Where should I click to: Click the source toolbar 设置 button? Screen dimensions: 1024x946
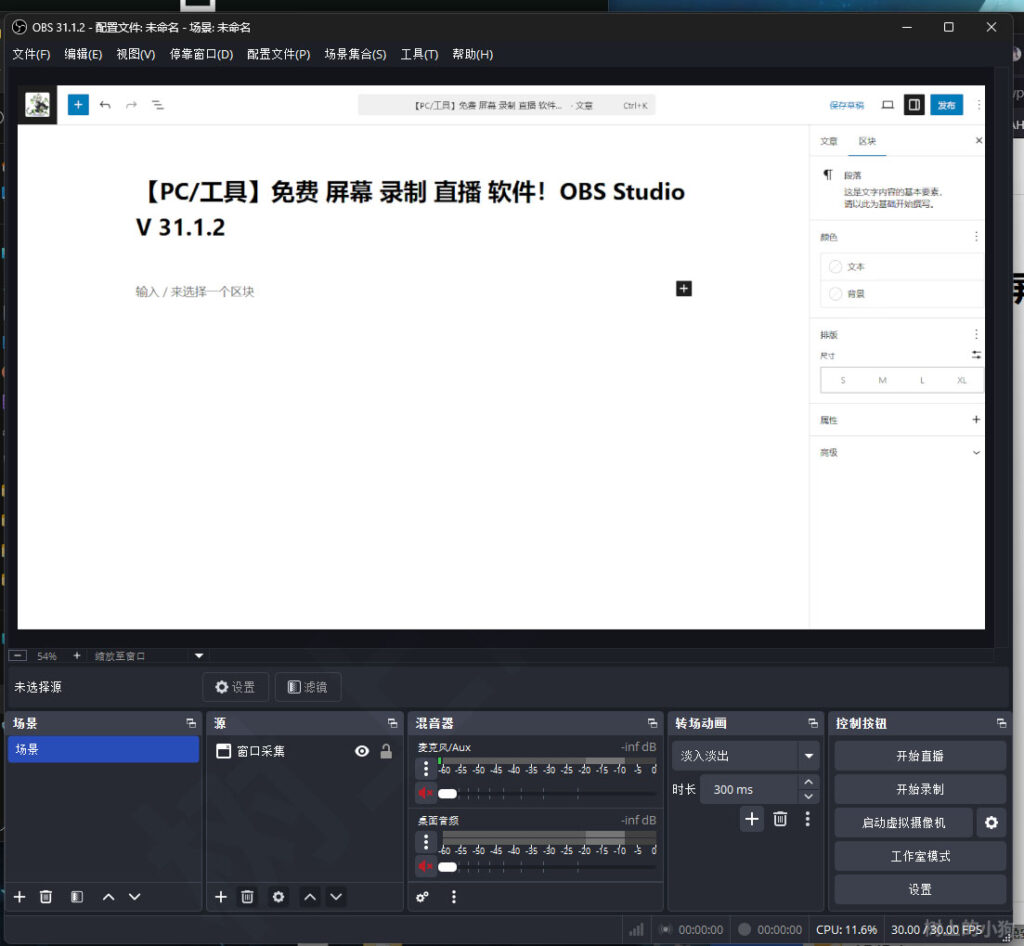[x=235, y=687]
